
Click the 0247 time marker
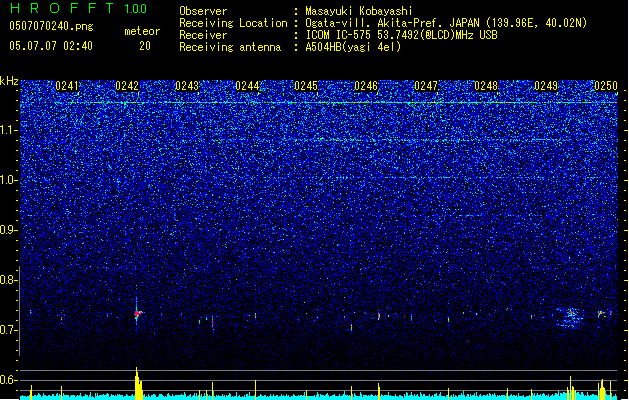(426, 86)
